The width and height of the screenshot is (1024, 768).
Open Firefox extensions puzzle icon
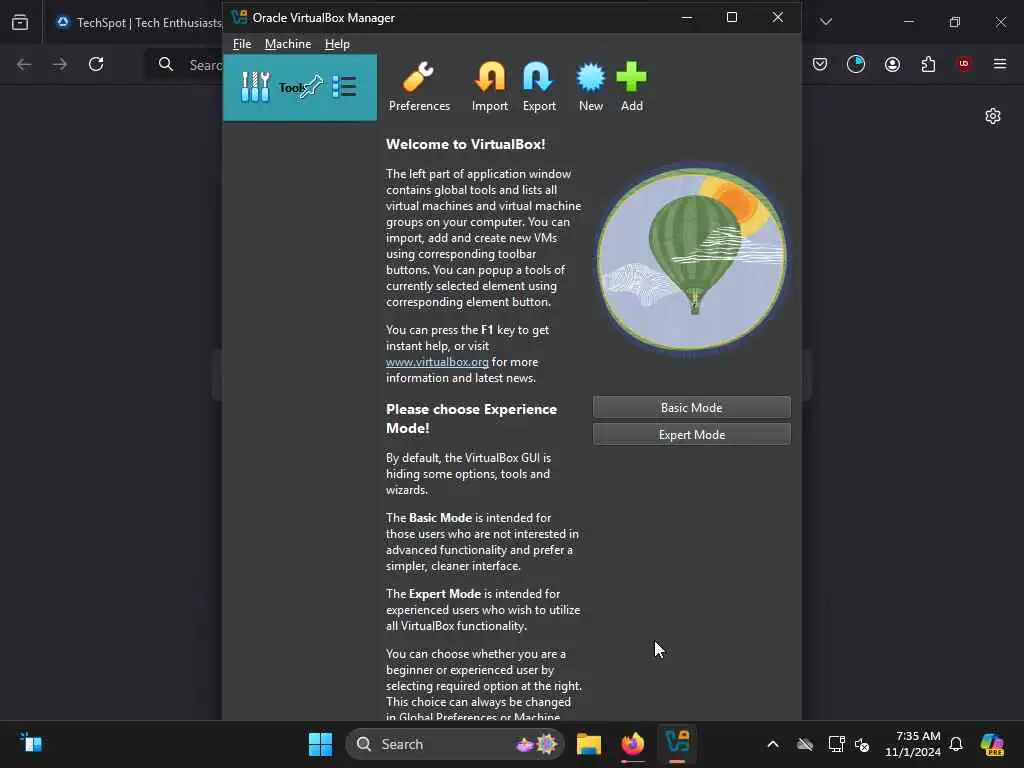point(928,64)
